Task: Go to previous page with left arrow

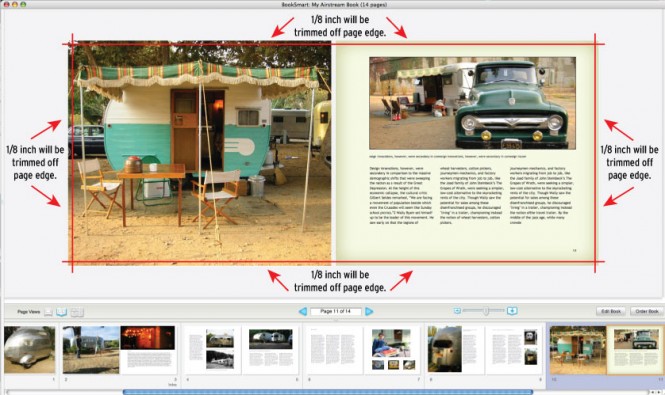Action: (x=303, y=311)
